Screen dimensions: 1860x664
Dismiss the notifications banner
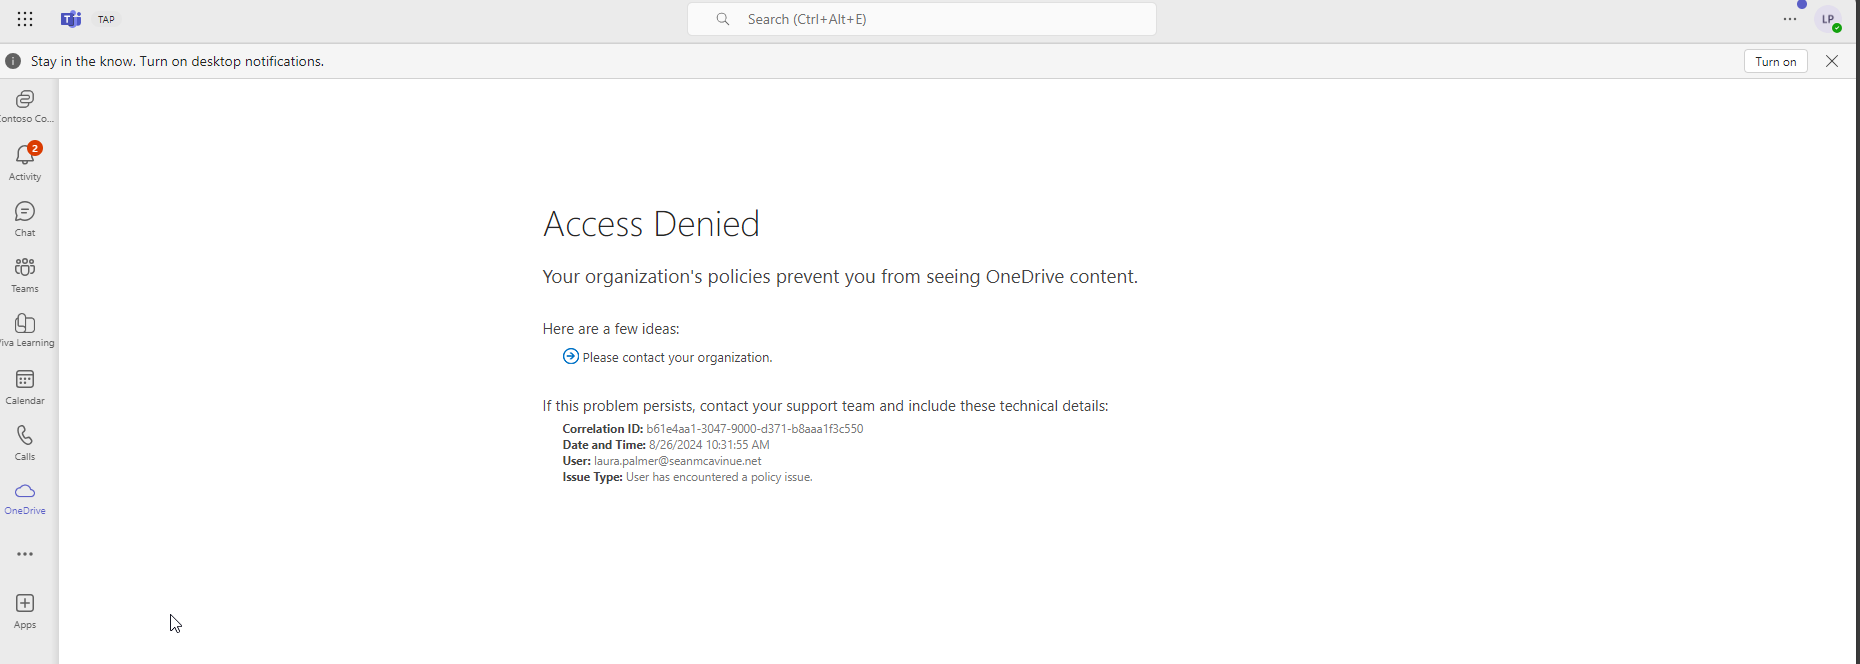click(x=1832, y=61)
